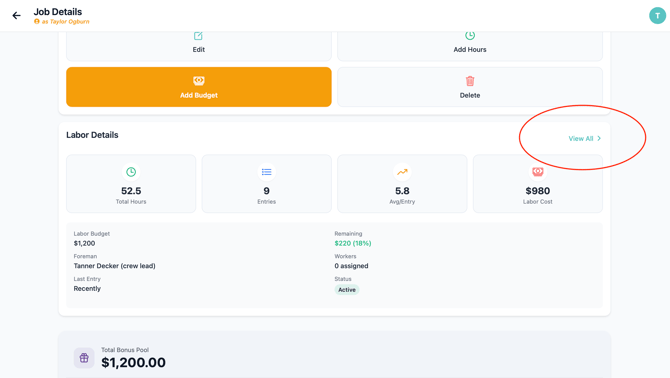Click the Labor Cost money icon
670x378 pixels.
[538, 171]
